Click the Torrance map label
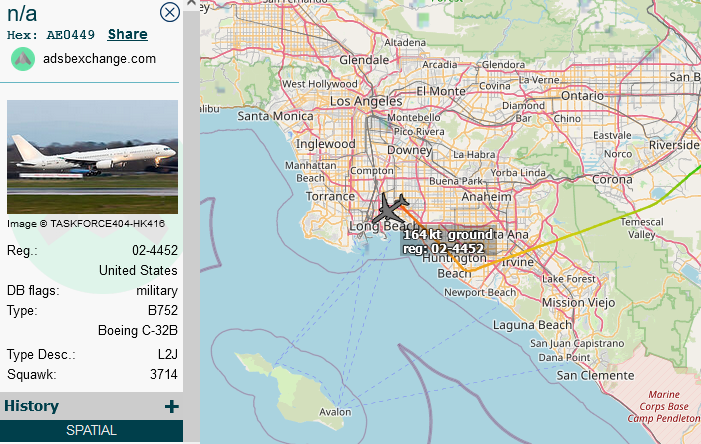Viewport: 701px width, 444px height. (x=330, y=196)
